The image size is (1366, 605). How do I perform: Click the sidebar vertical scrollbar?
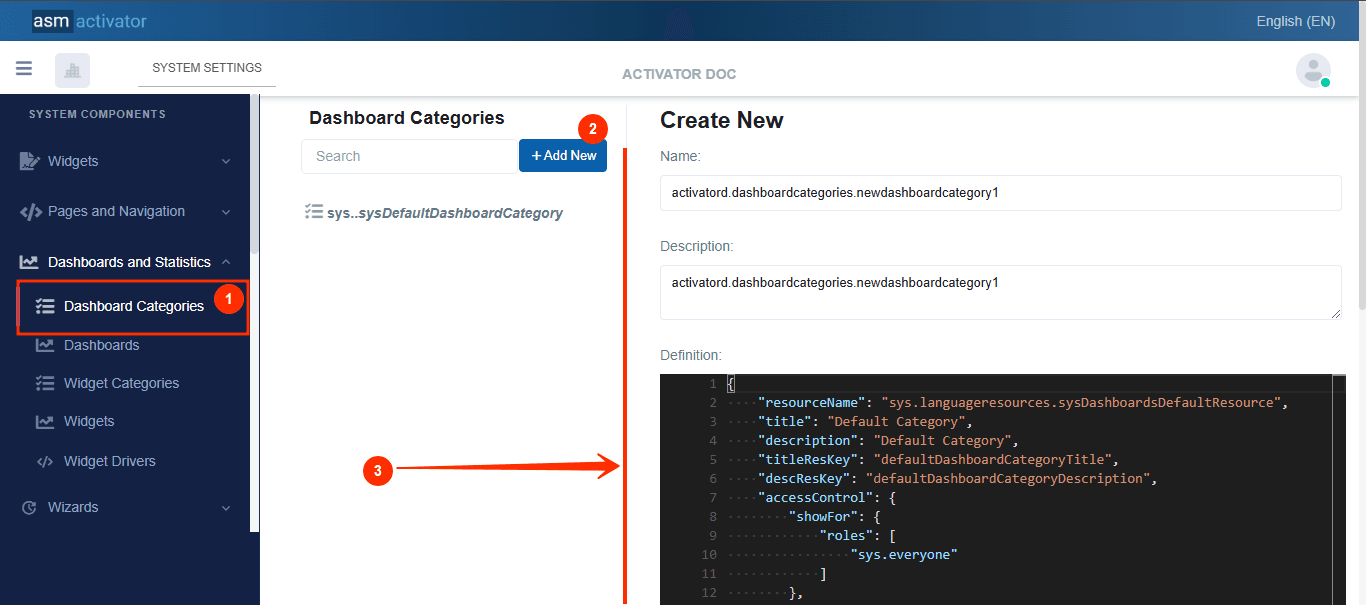coord(254,172)
